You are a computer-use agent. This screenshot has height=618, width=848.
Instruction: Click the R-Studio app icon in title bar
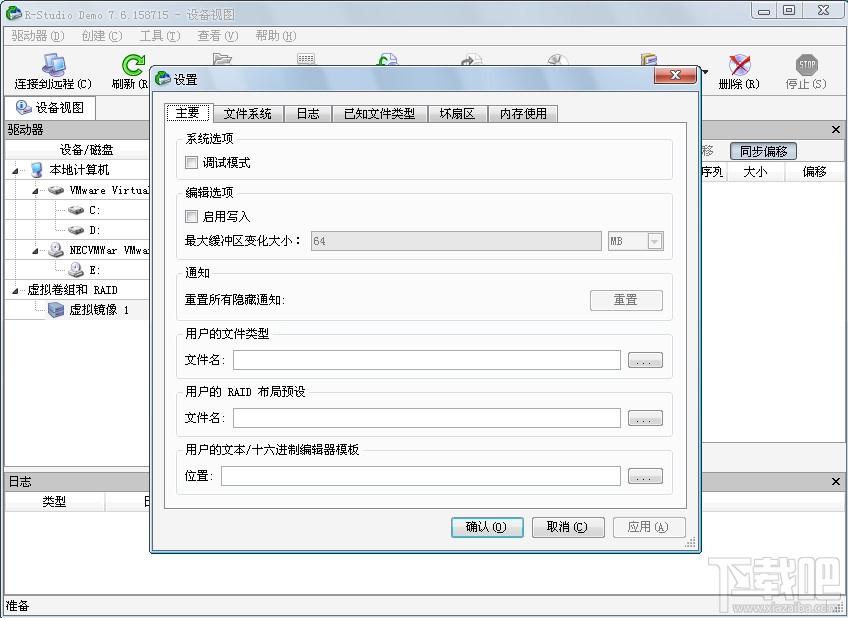pyautogui.click(x=14, y=14)
